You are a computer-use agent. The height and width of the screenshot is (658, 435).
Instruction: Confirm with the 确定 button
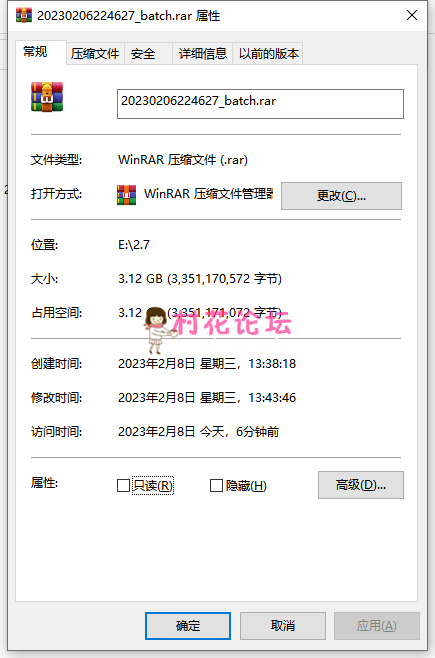coord(188,626)
